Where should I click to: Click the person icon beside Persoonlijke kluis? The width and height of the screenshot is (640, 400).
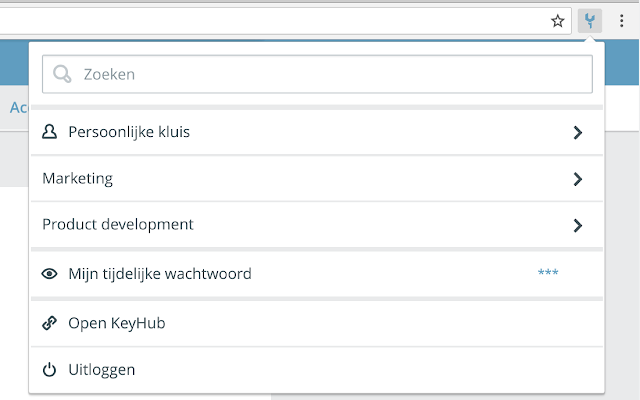50,132
